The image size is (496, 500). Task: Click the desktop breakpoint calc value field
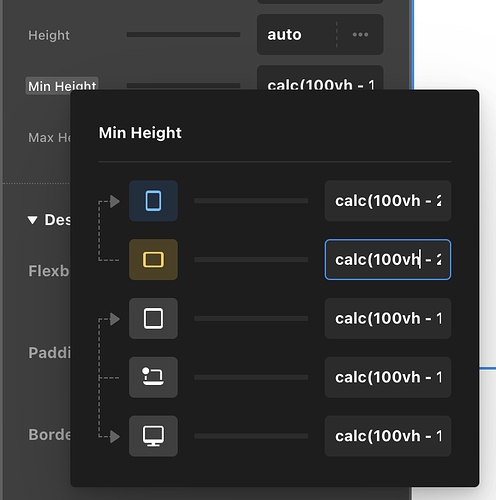pyautogui.click(x=388, y=436)
